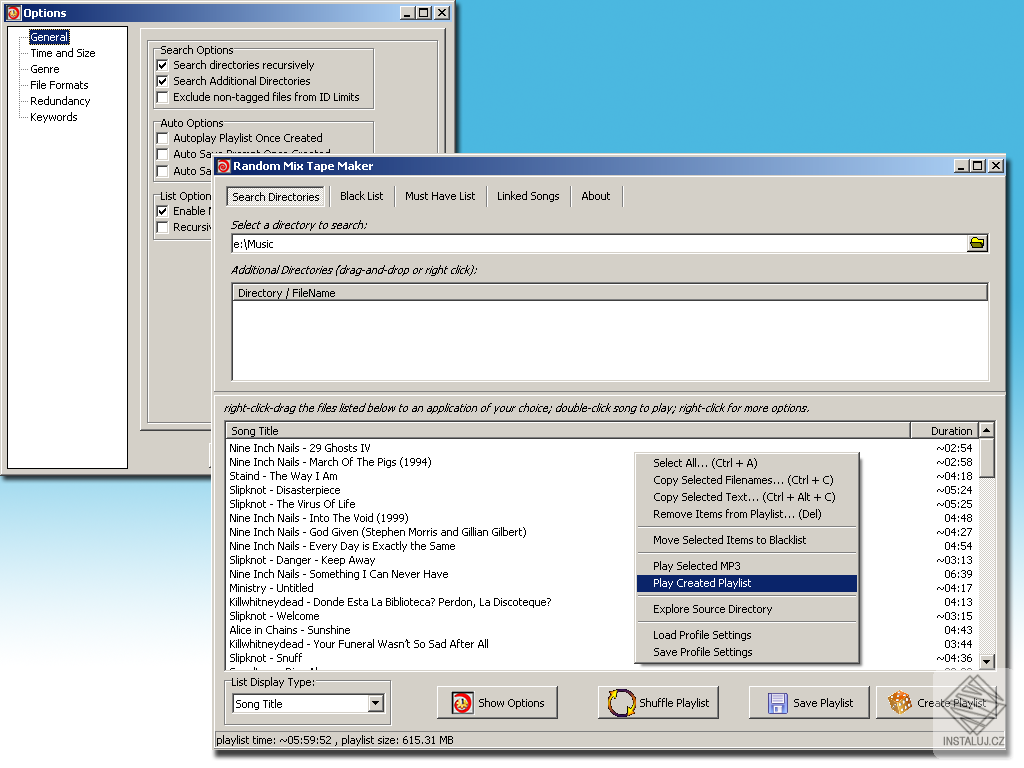Open the Search Directories tab
This screenshot has height=768, width=1024.
276,197
